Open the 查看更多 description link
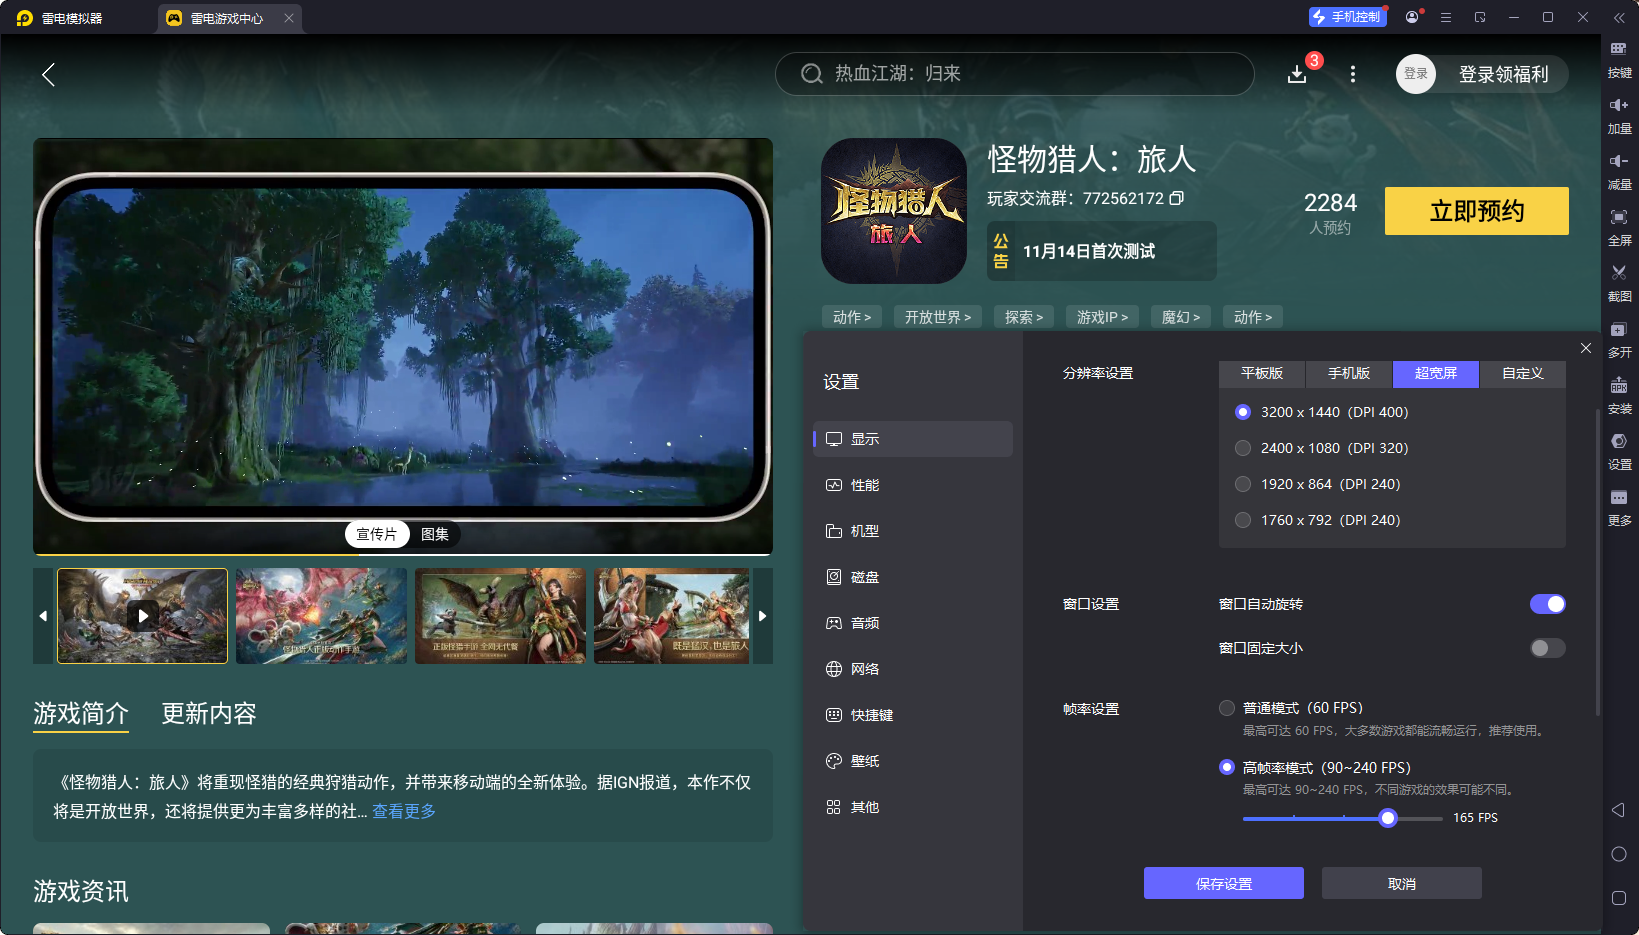The height and width of the screenshot is (935, 1639). [x=402, y=812]
